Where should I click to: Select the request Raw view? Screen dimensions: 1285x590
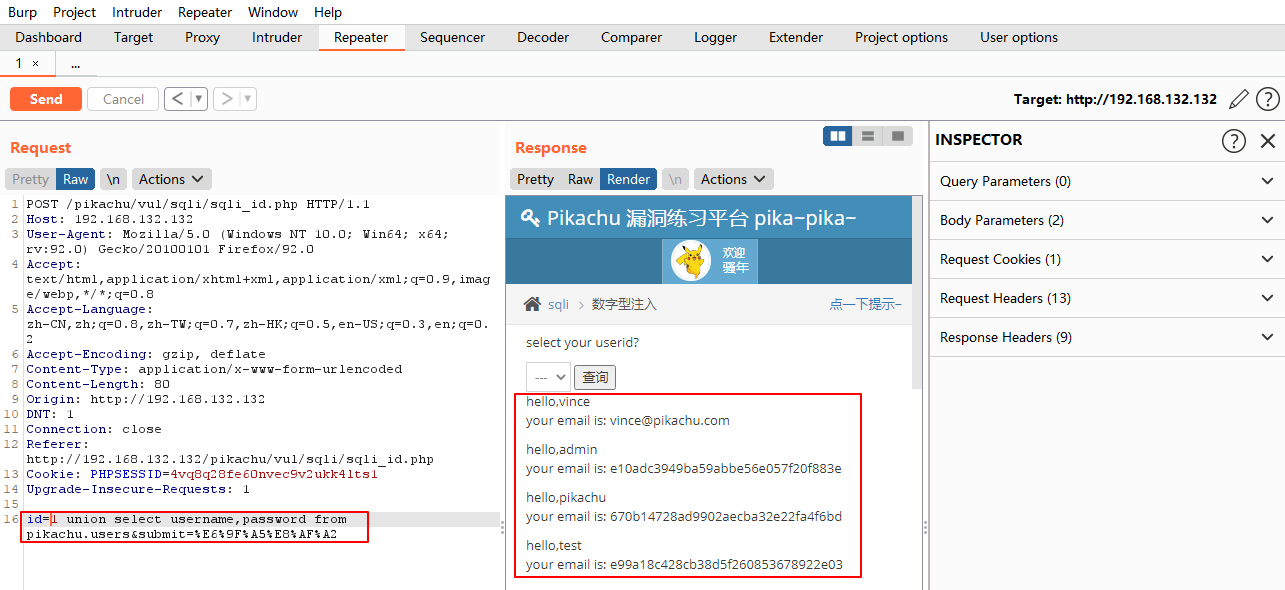[x=75, y=179]
